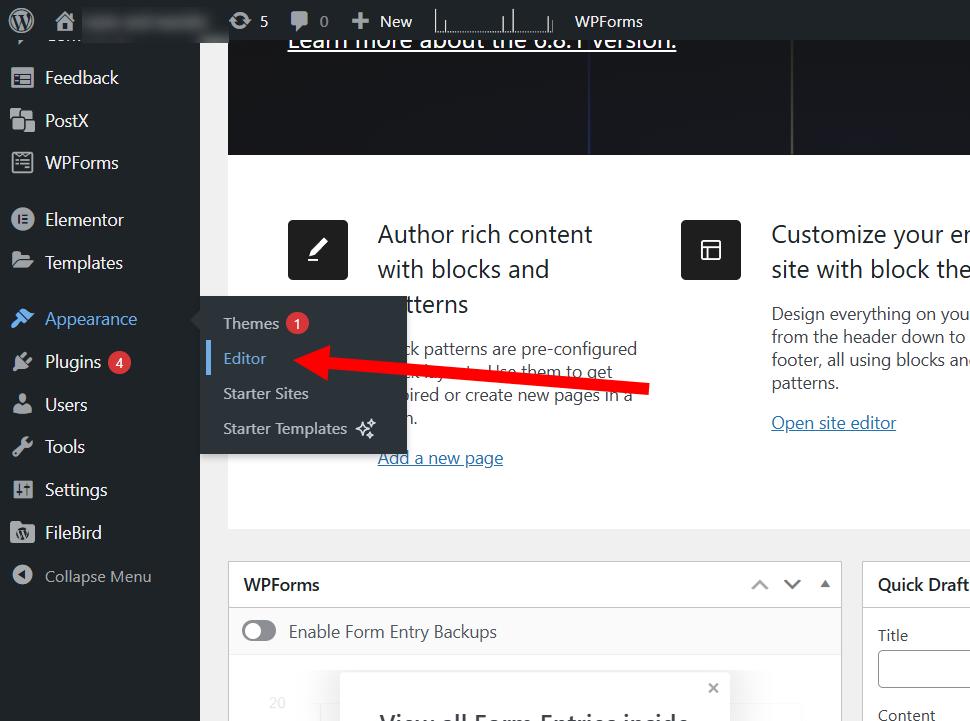Image resolution: width=970 pixels, height=721 pixels.
Task: Open Appearance menu label
Action: [x=91, y=319]
